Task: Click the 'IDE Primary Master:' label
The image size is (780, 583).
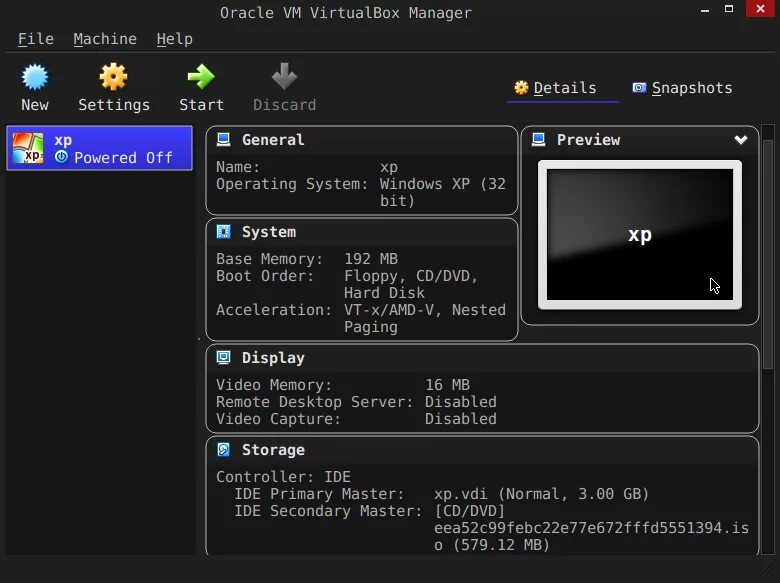Action: pyautogui.click(x=319, y=494)
